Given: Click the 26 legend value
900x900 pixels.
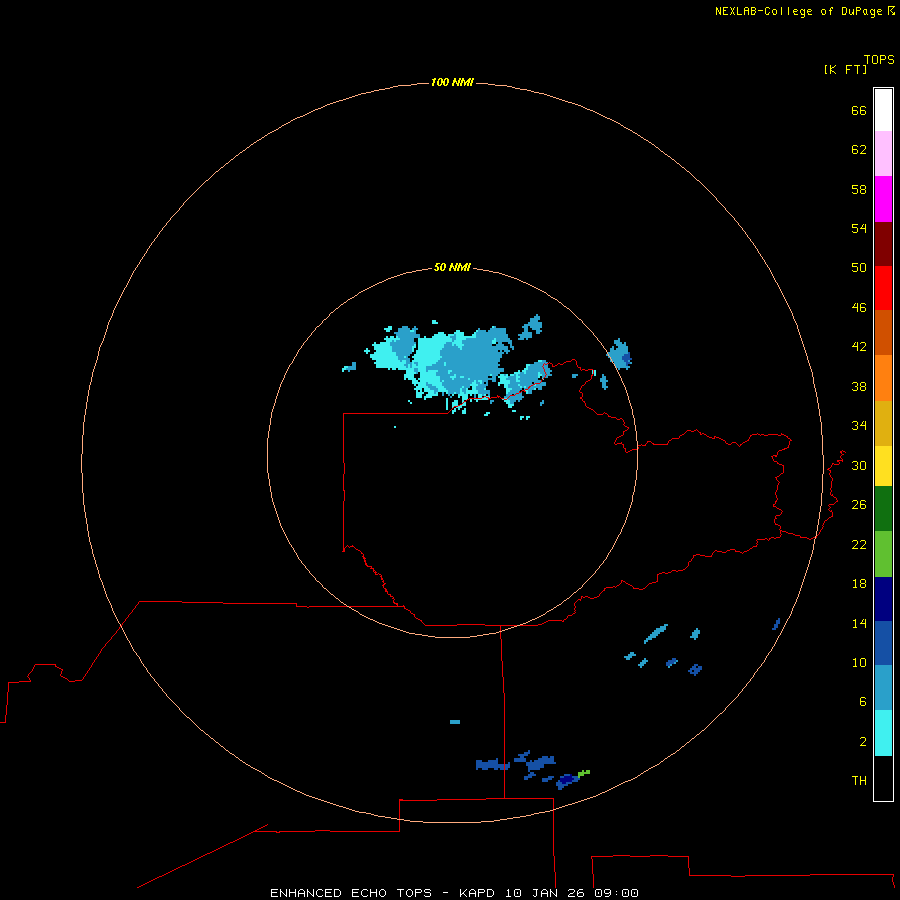Looking at the screenshot, I should tap(859, 505).
